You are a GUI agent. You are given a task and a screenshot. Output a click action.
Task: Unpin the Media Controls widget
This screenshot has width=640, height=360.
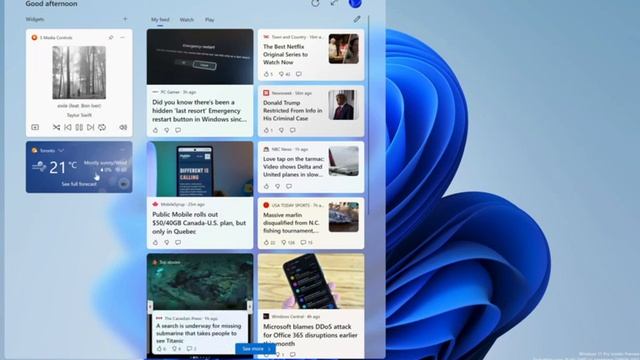(x=111, y=38)
